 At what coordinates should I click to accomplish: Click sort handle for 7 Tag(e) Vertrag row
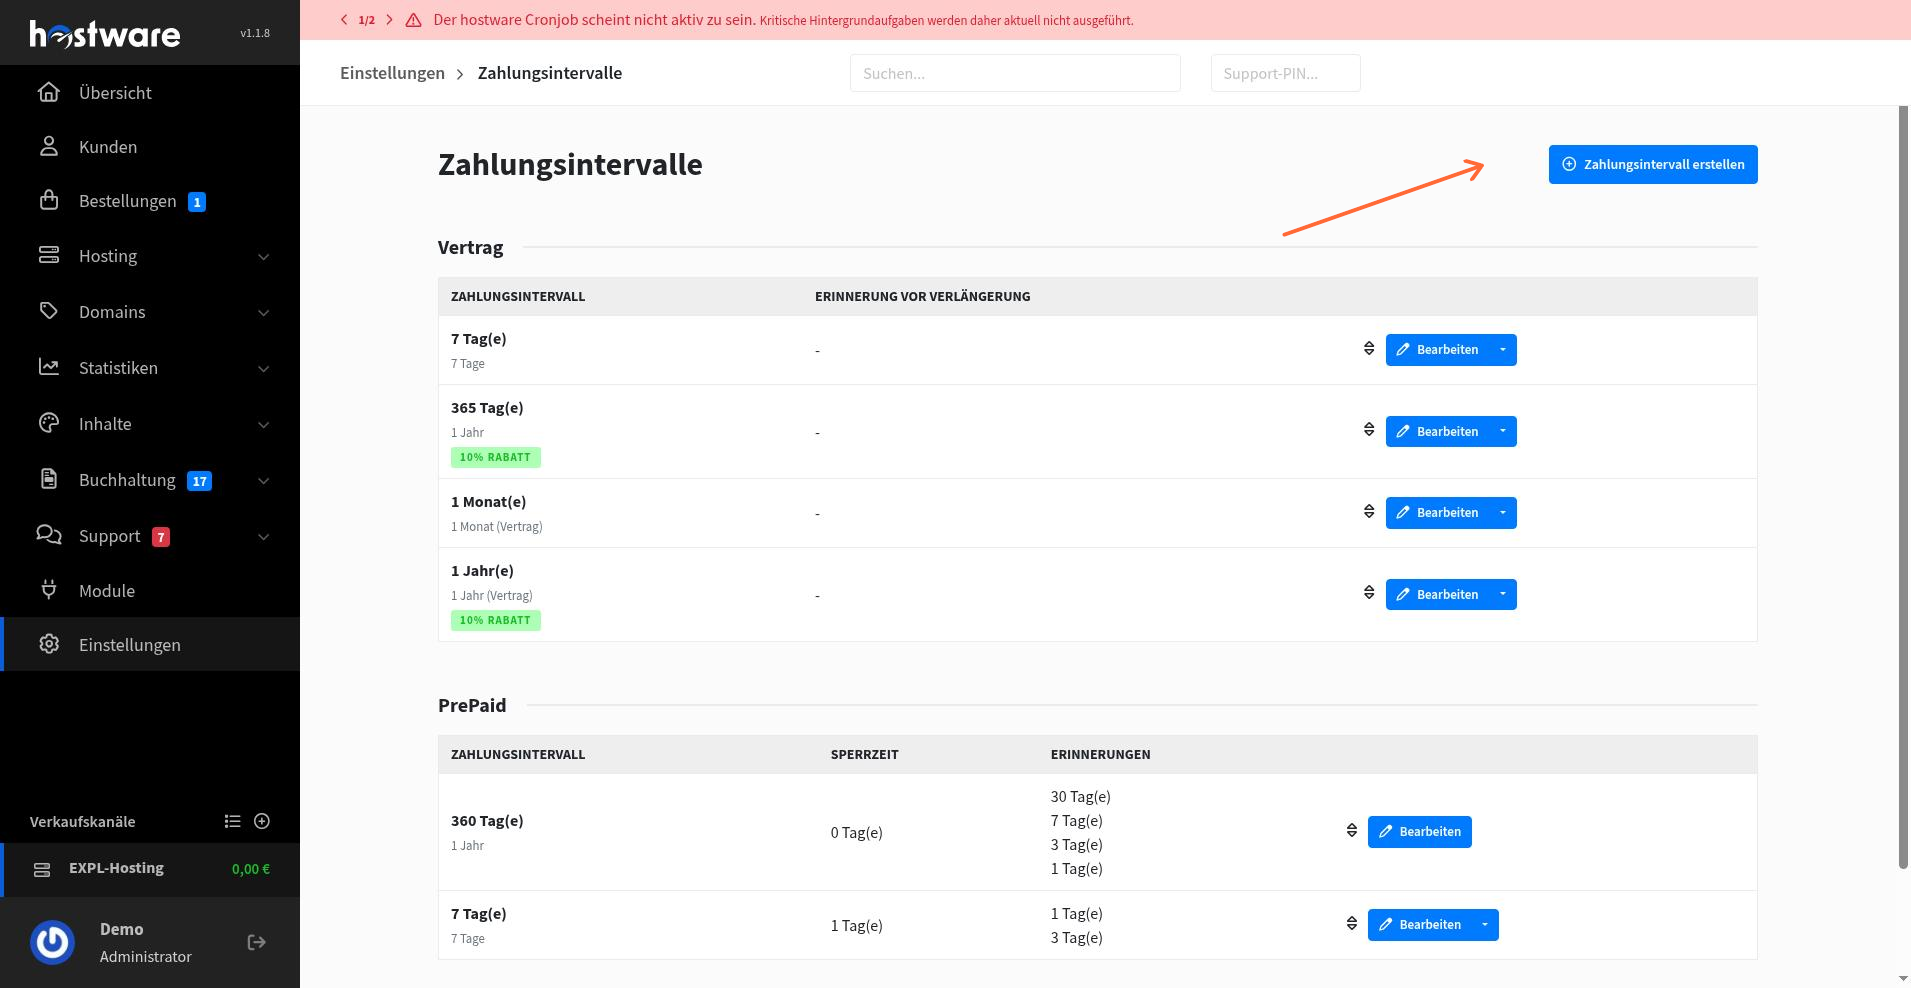[1369, 349]
